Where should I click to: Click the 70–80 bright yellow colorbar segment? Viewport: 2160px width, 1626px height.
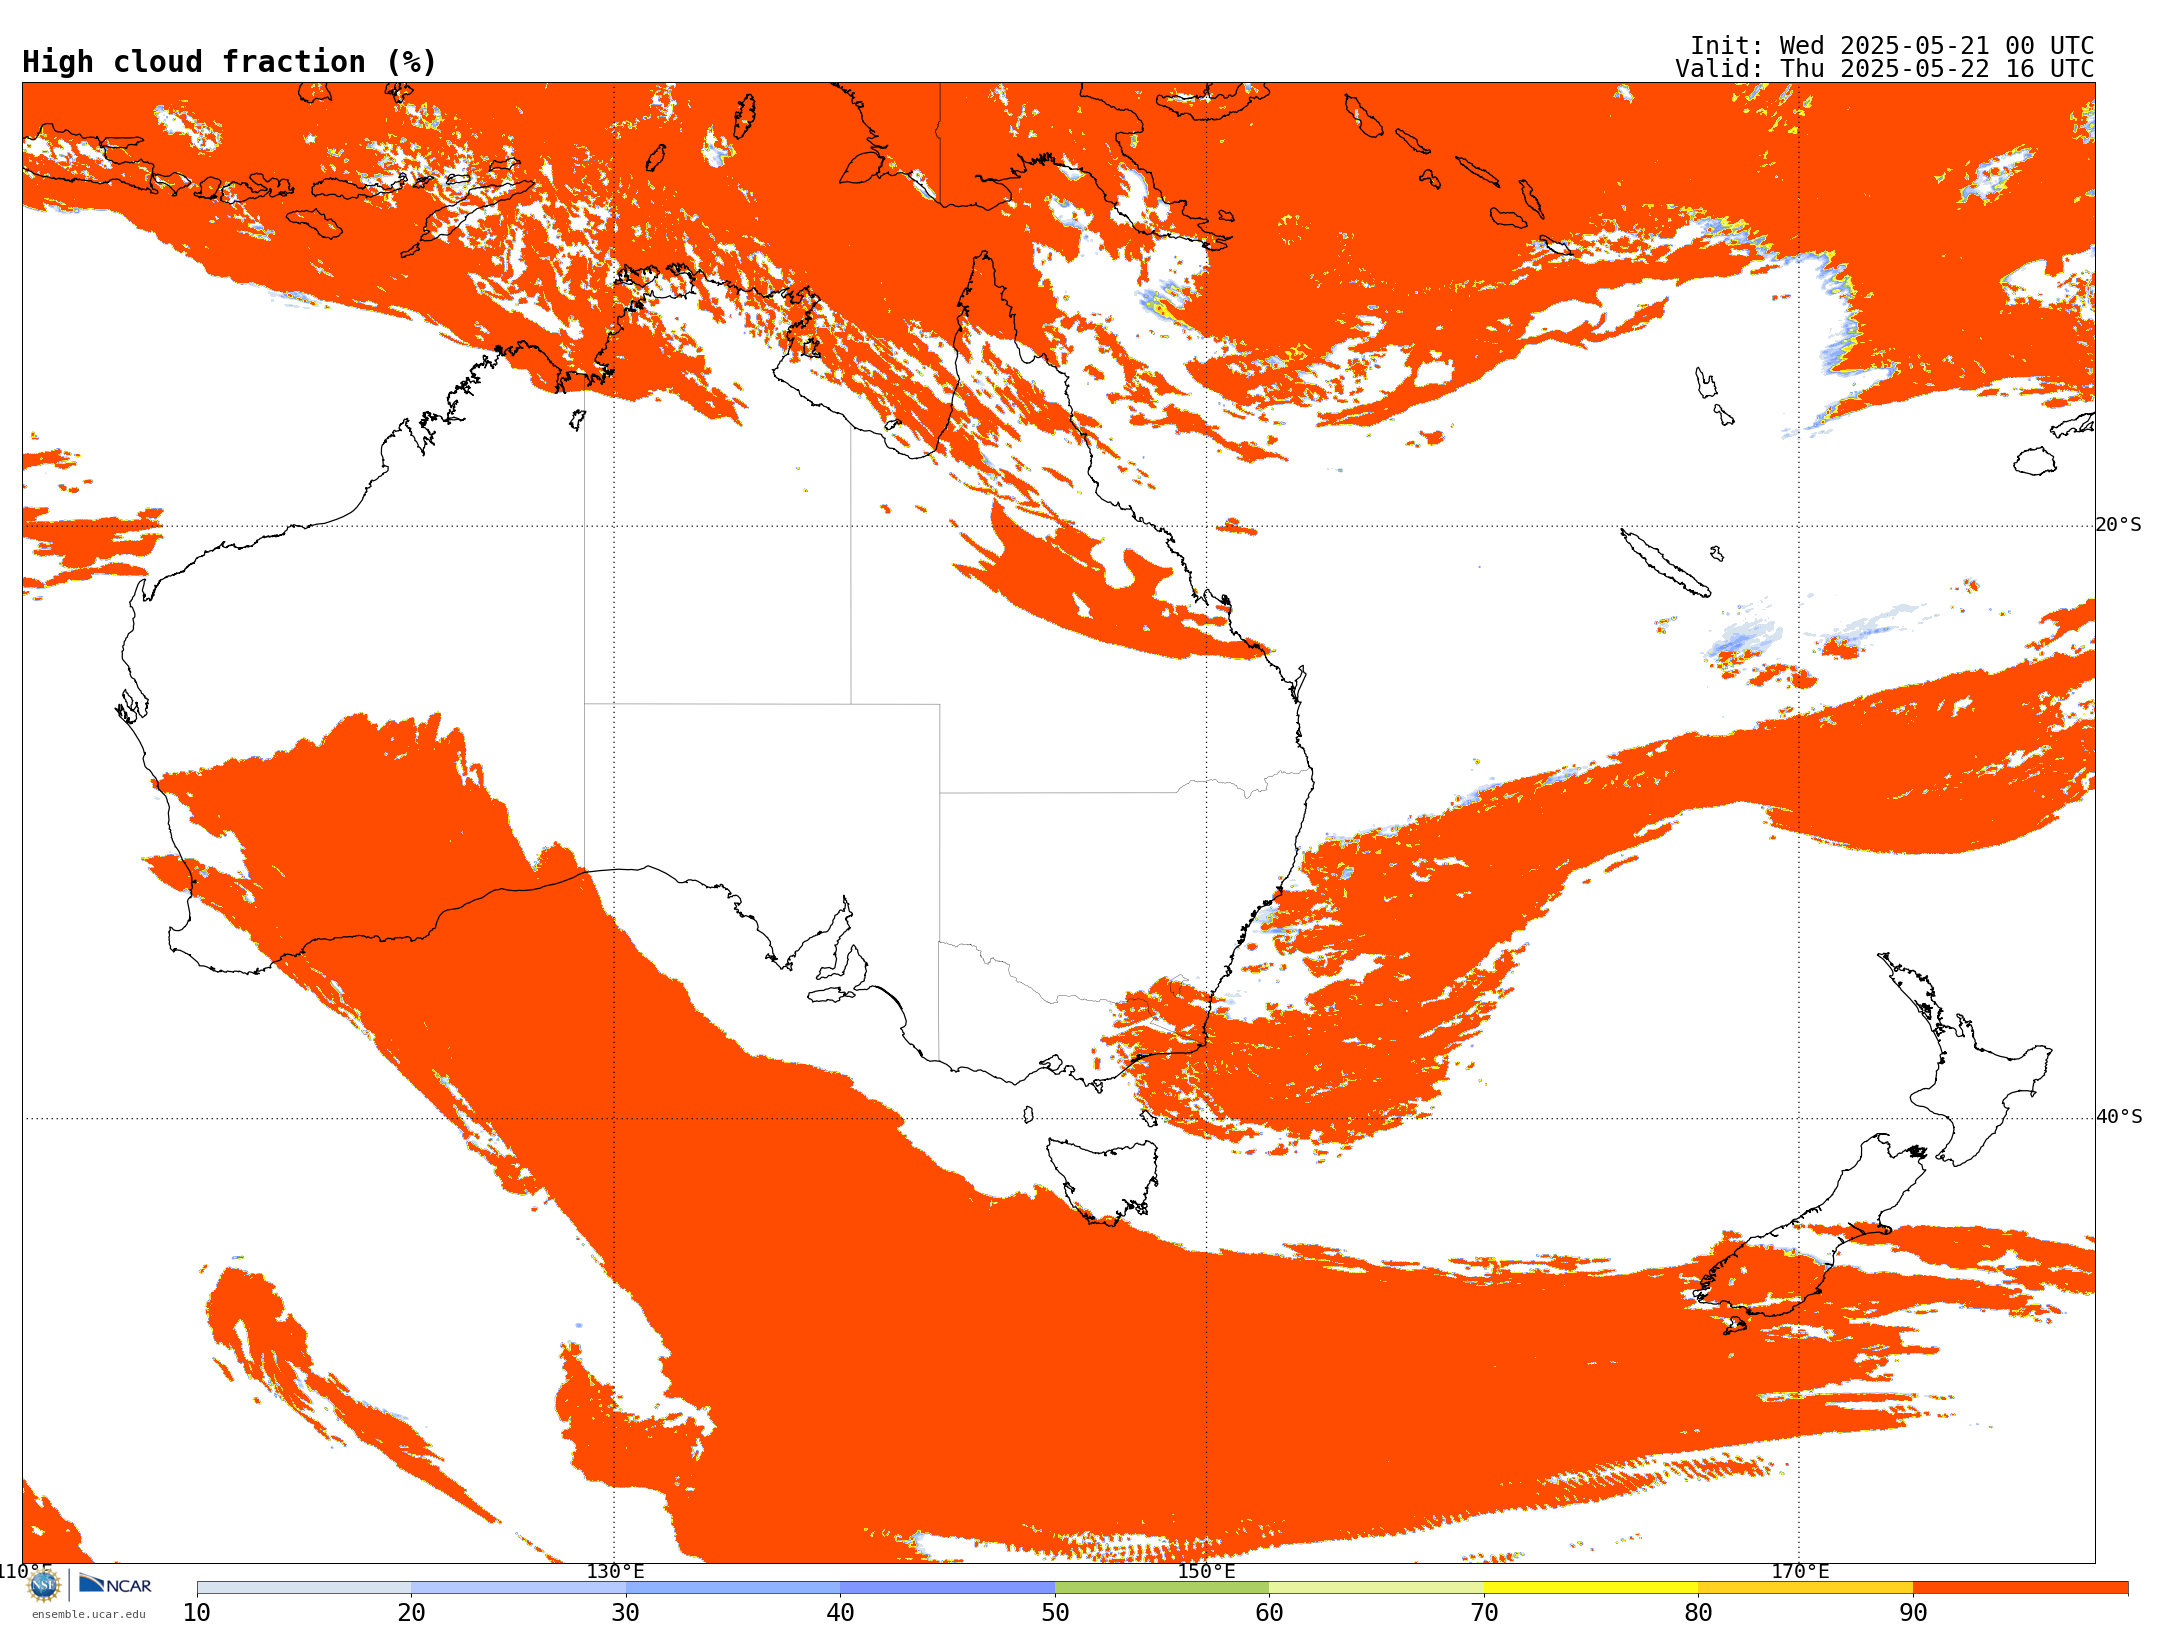[1591, 1588]
